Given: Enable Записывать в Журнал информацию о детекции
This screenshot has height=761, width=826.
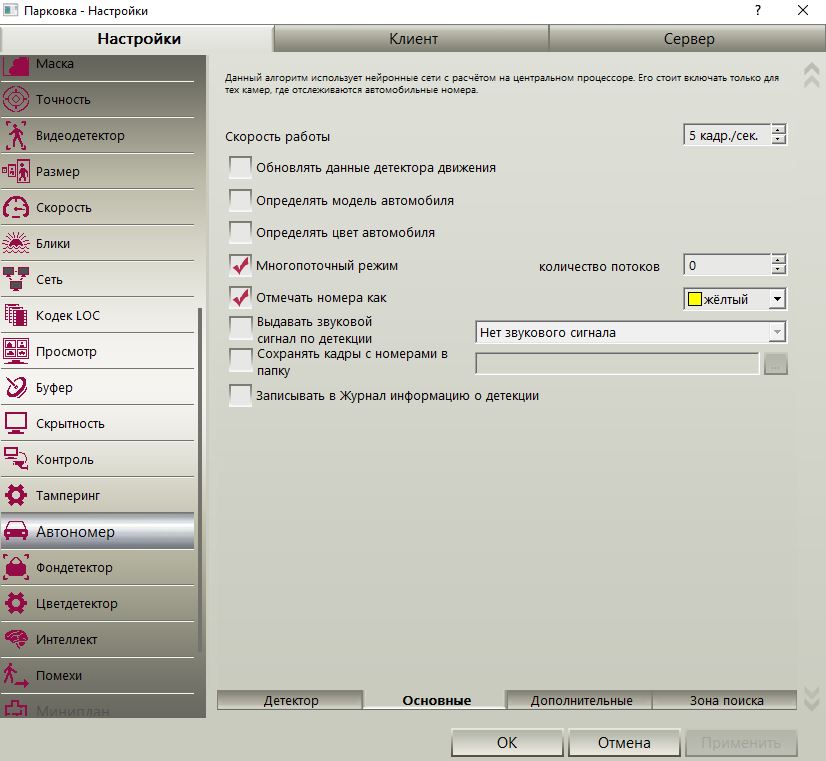Looking at the screenshot, I should click(240, 396).
